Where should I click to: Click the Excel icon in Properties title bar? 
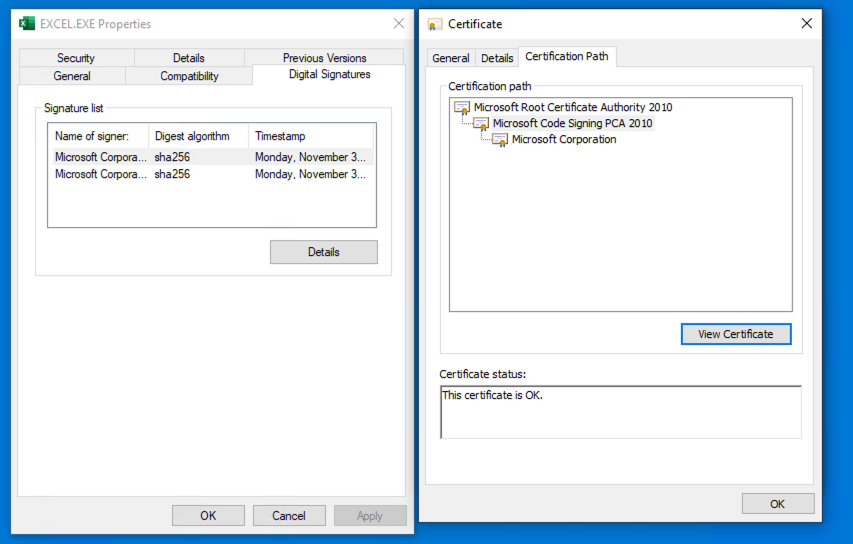tap(27, 23)
